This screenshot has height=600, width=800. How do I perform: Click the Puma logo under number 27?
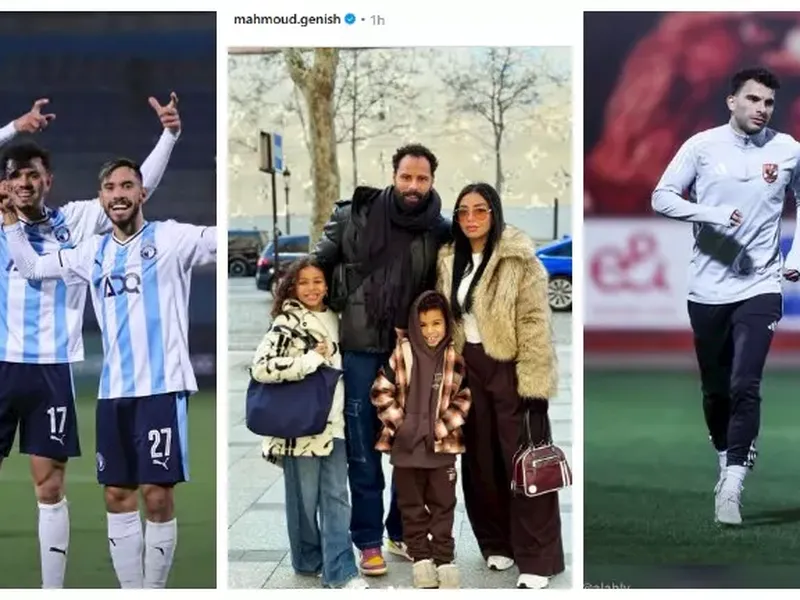click(162, 463)
